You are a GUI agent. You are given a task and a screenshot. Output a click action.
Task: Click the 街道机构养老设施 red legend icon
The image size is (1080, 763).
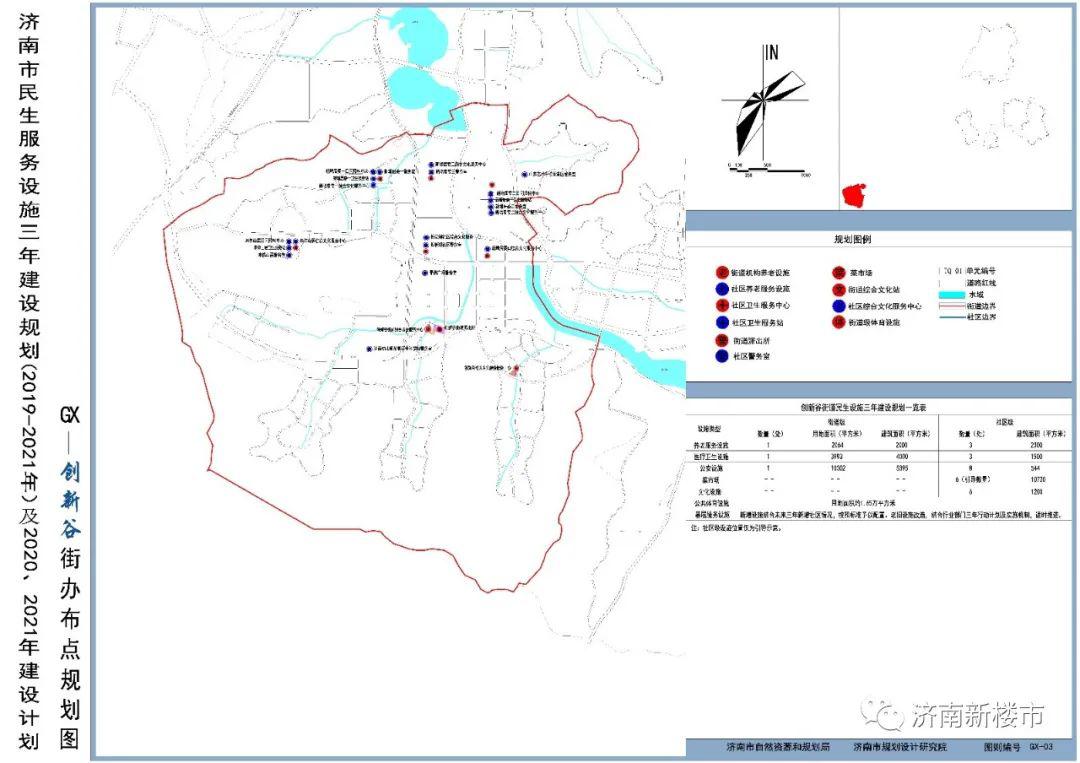(x=722, y=272)
